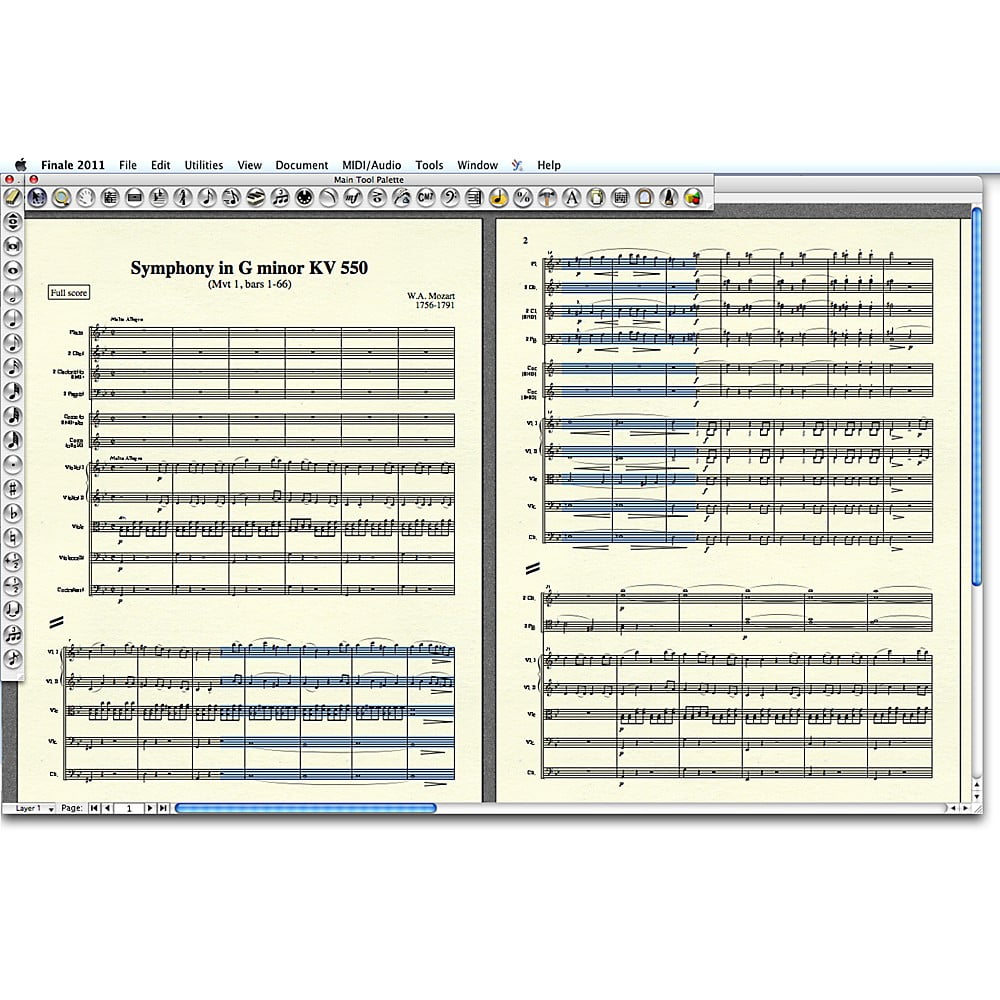Screen dimensions: 1000x1000
Task: Open the scripts menu icon beside Window
Action: 517,165
